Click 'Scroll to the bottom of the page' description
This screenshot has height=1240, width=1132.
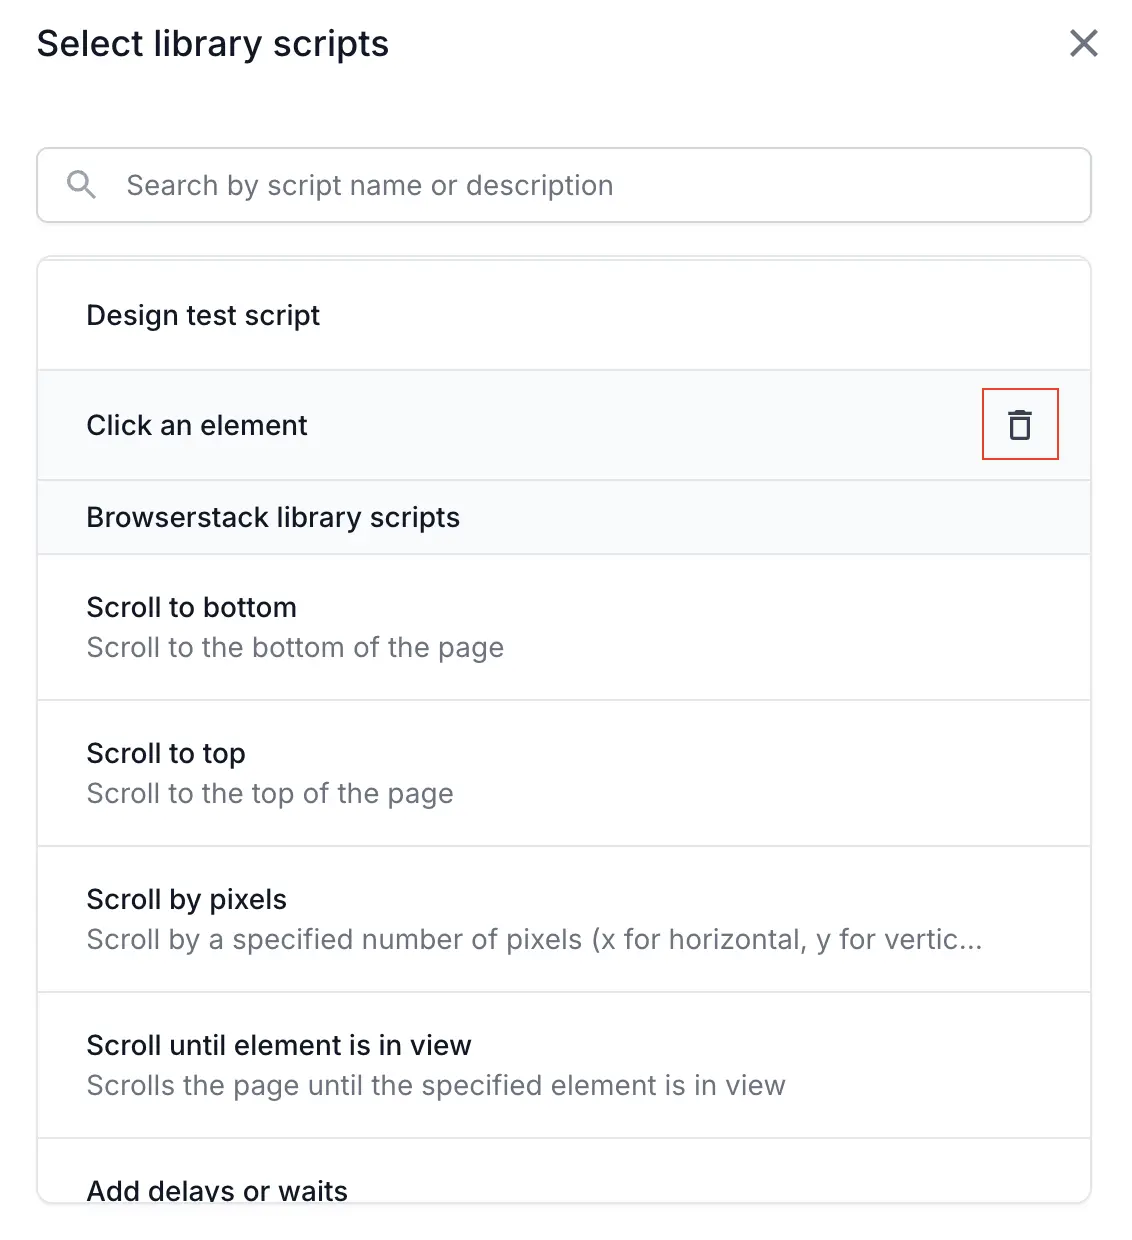(x=295, y=648)
